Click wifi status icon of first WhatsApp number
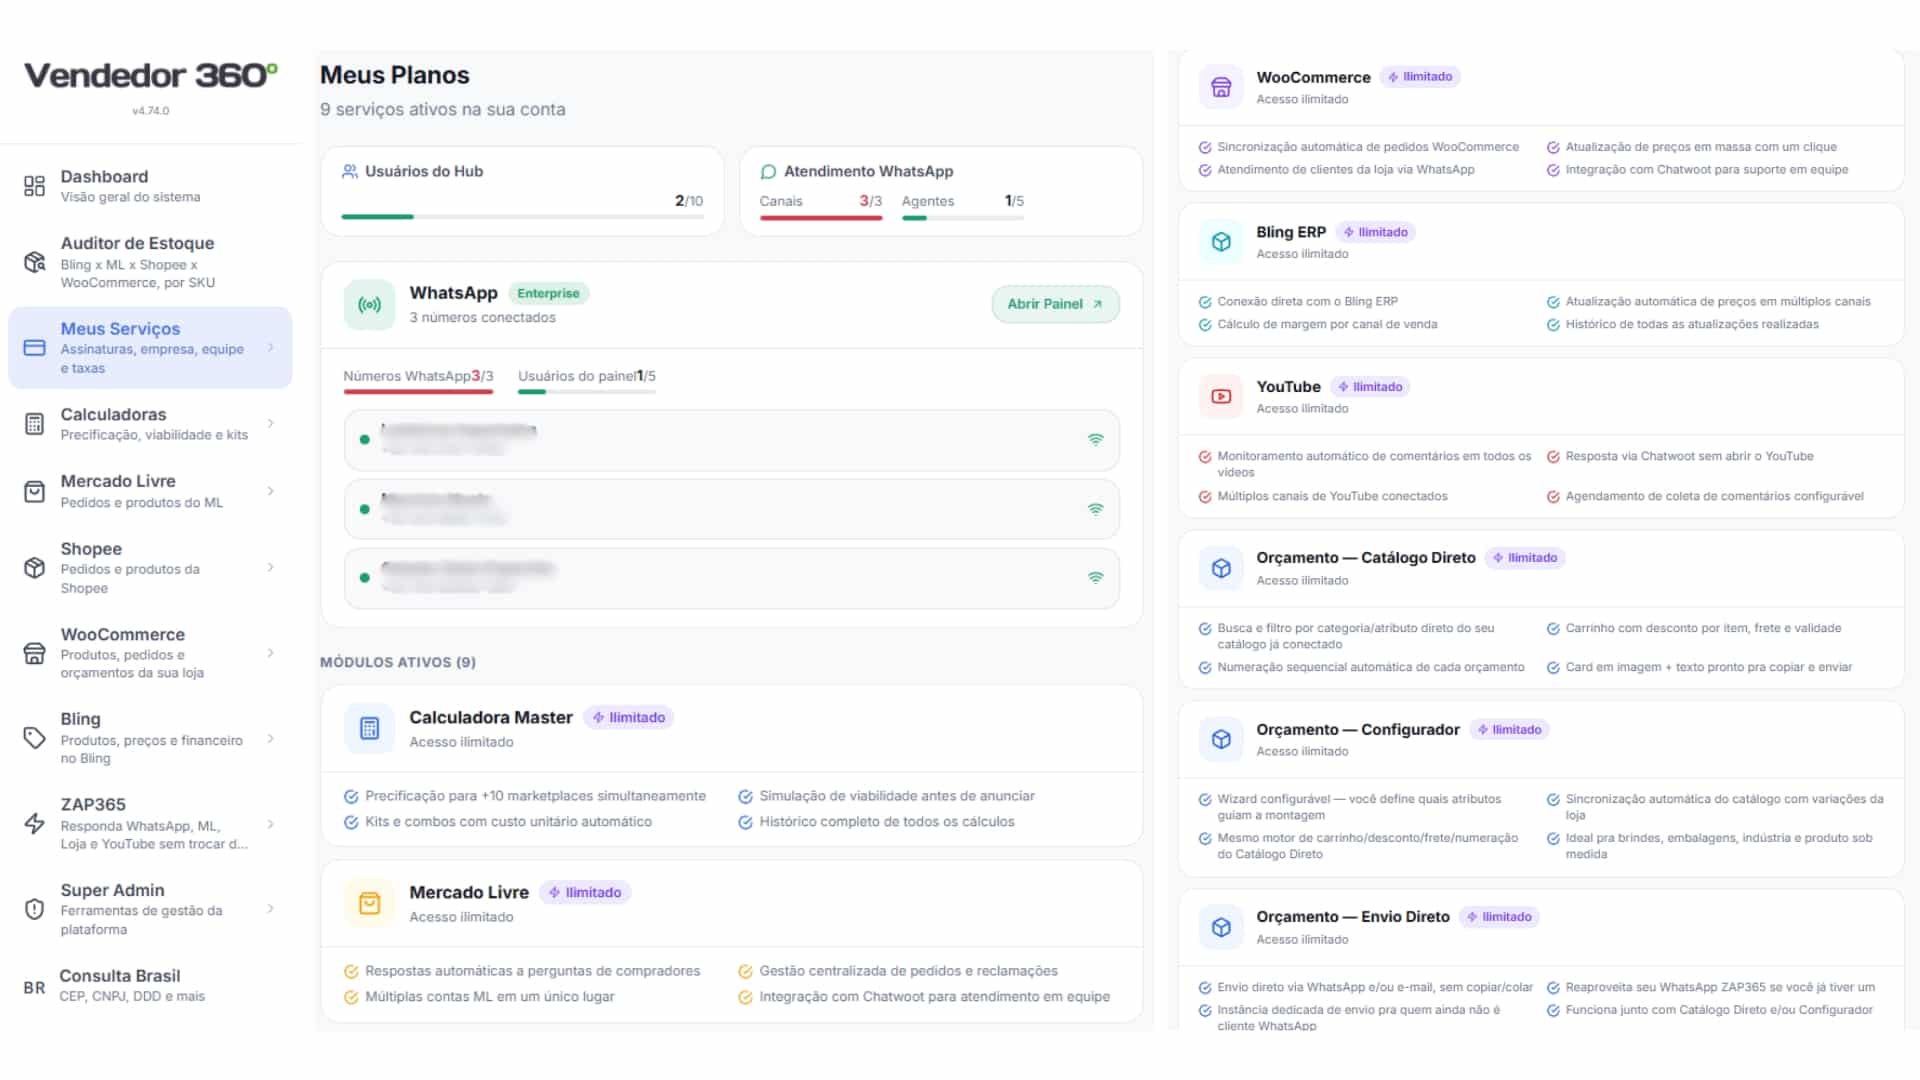 1096,439
